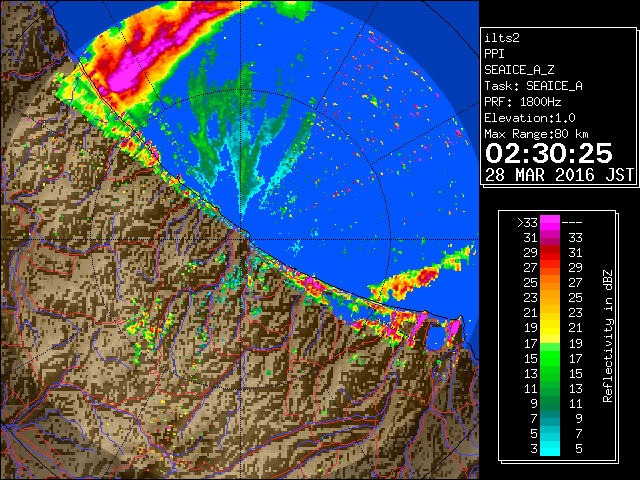Image resolution: width=640 pixels, height=480 pixels.
Task: Click the 'PRF: 1800Hz' text
Action: point(522,102)
